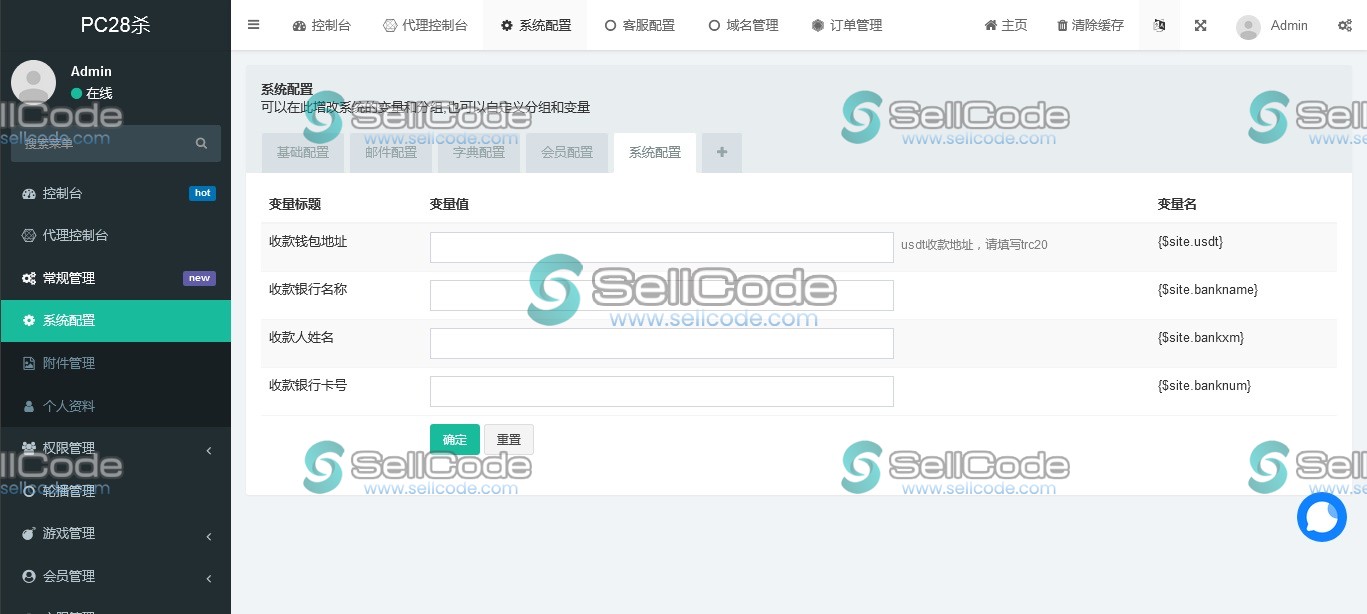This screenshot has width=1367, height=614.
Task: Click the {$site.banknum} variable name
Action: (x=1204, y=386)
